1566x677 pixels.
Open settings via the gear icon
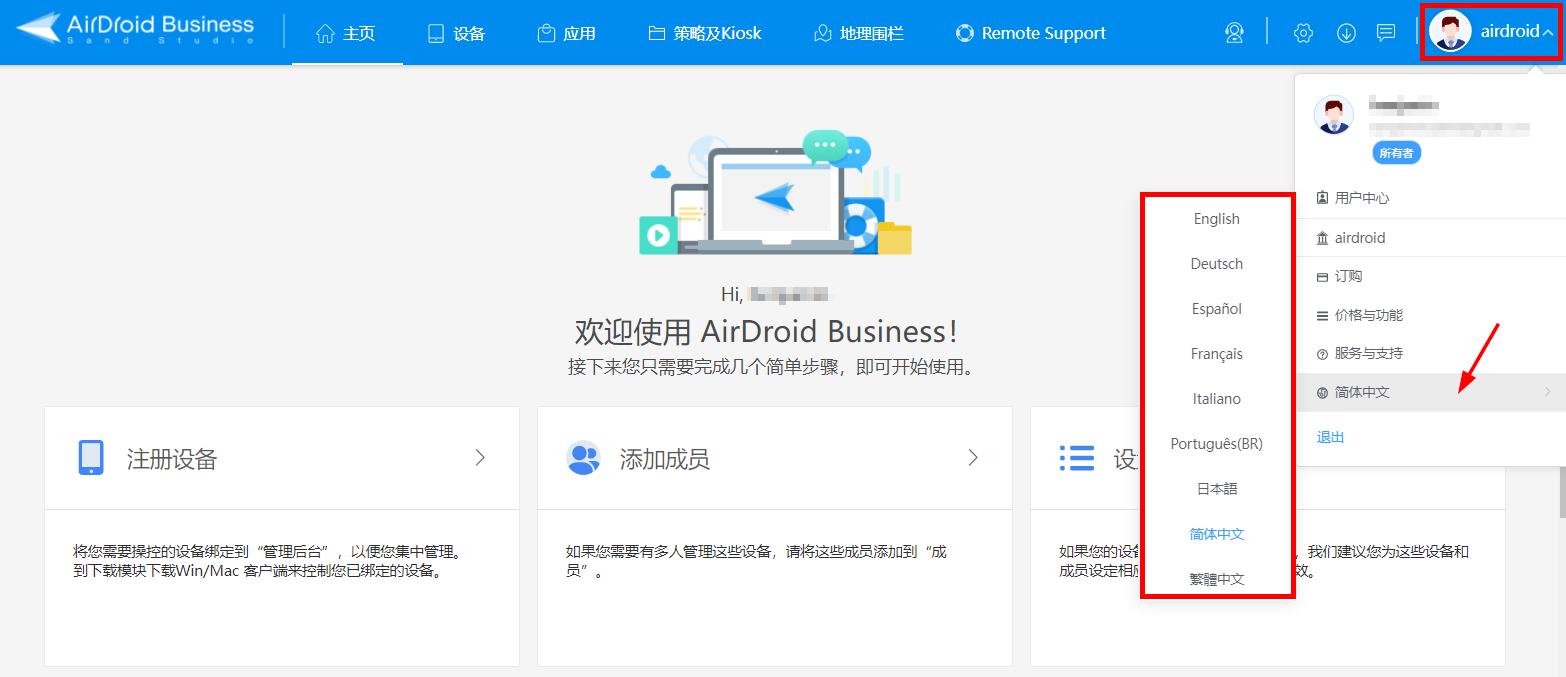tap(1303, 33)
